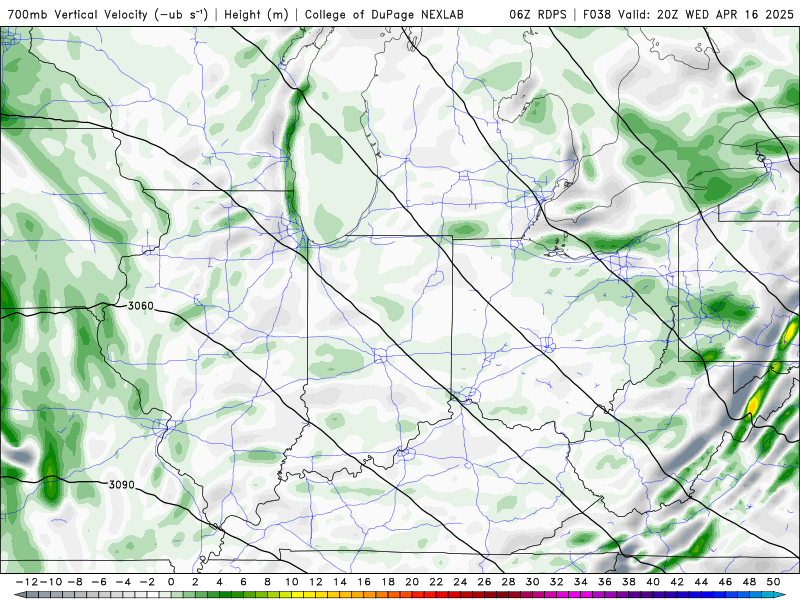The height and width of the screenshot is (600, 800).
Task: Click the 20 colorbar scale label
Action: point(412,582)
